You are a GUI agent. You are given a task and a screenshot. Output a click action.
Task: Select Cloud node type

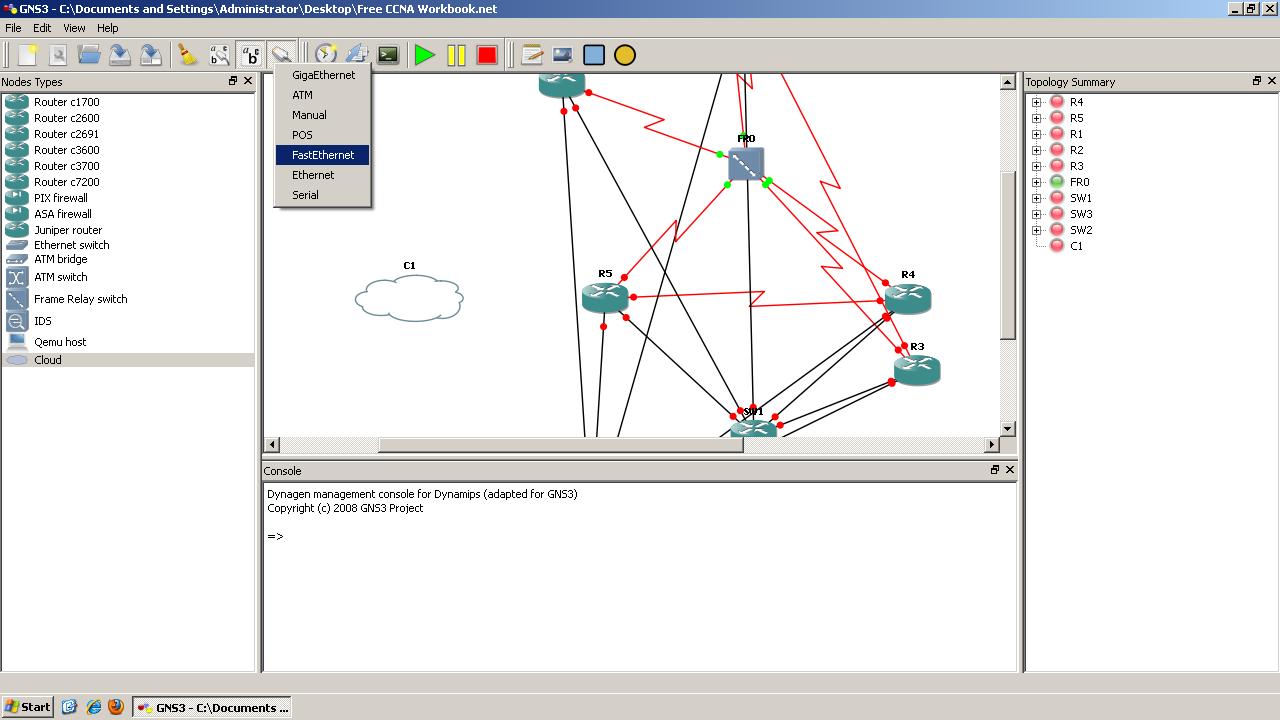[128, 360]
